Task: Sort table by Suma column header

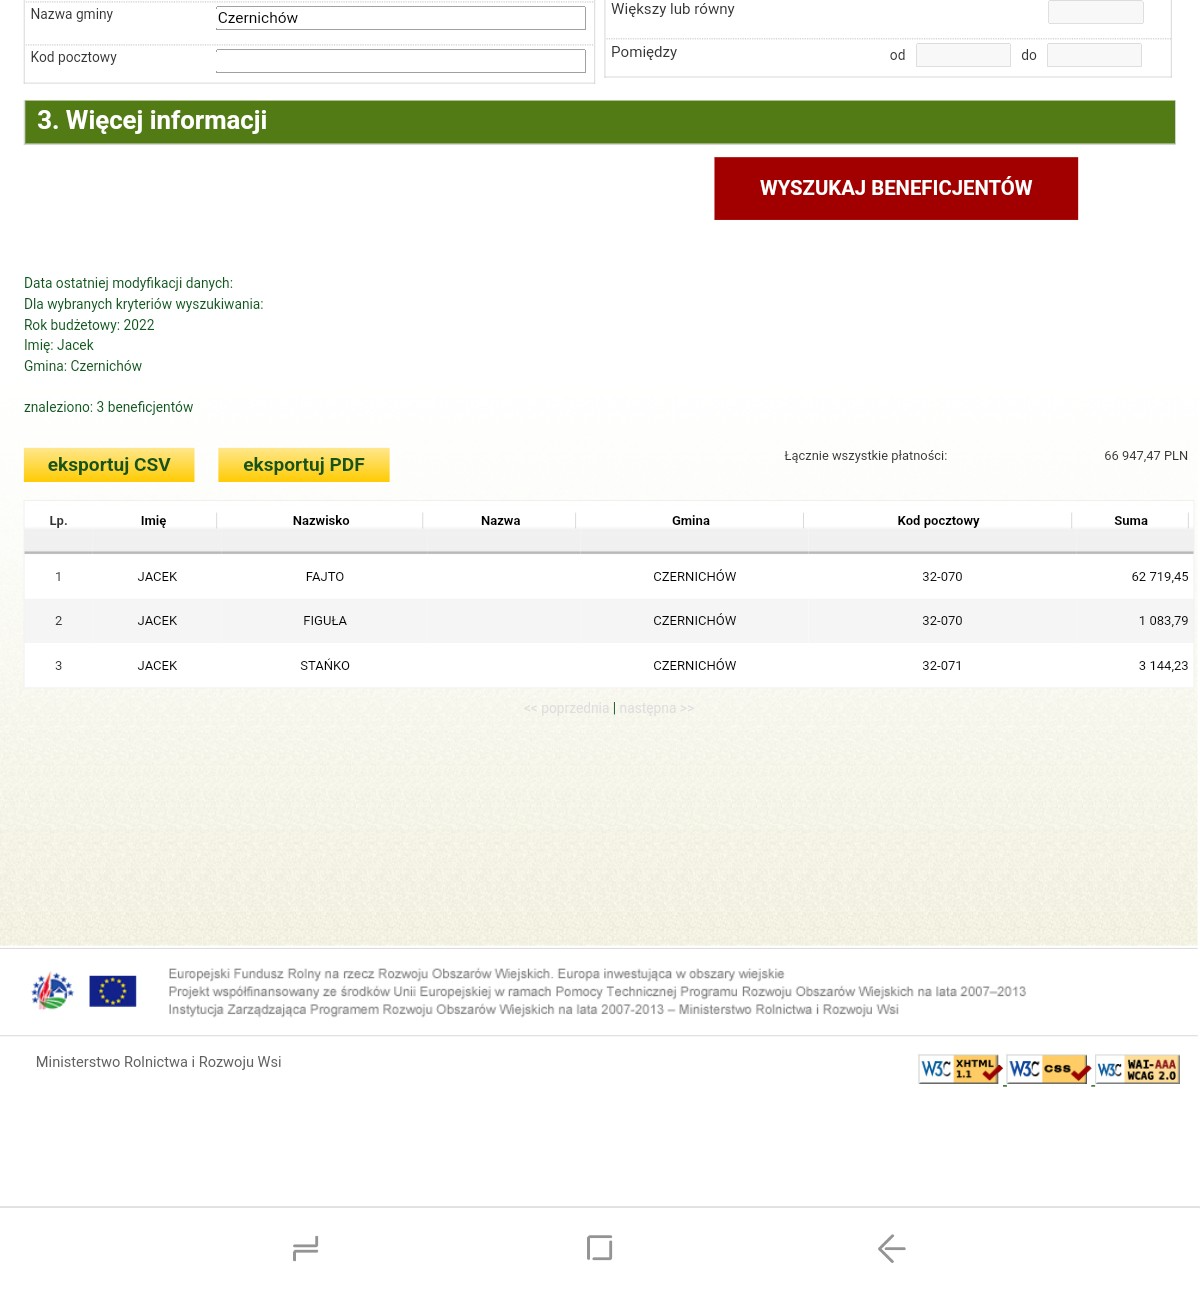Action: (x=1130, y=521)
